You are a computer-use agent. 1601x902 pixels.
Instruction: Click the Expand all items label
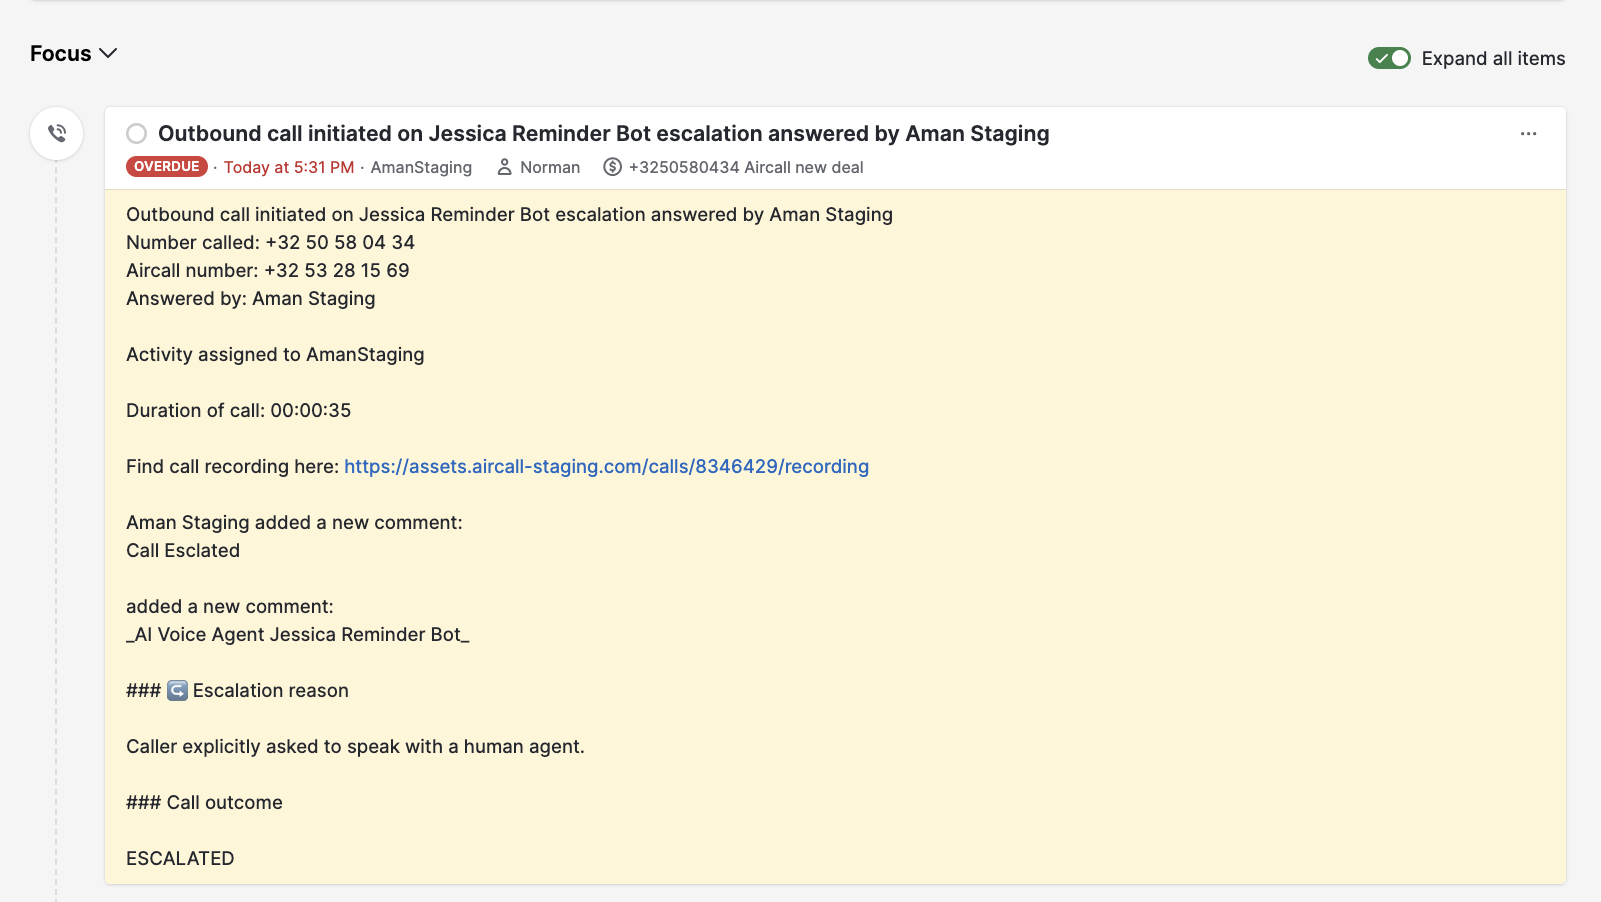point(1493,58)
